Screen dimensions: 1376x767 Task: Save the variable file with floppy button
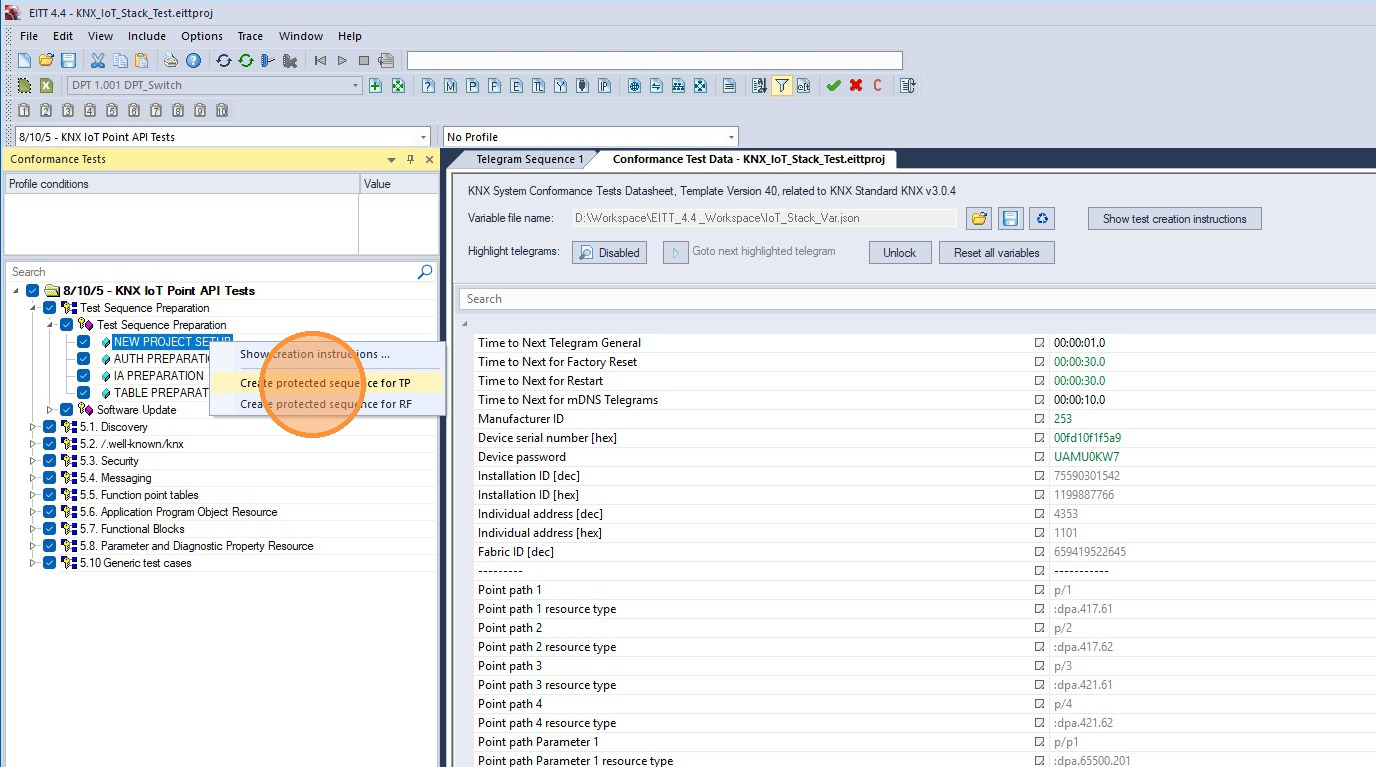(x=1011, y=218)
